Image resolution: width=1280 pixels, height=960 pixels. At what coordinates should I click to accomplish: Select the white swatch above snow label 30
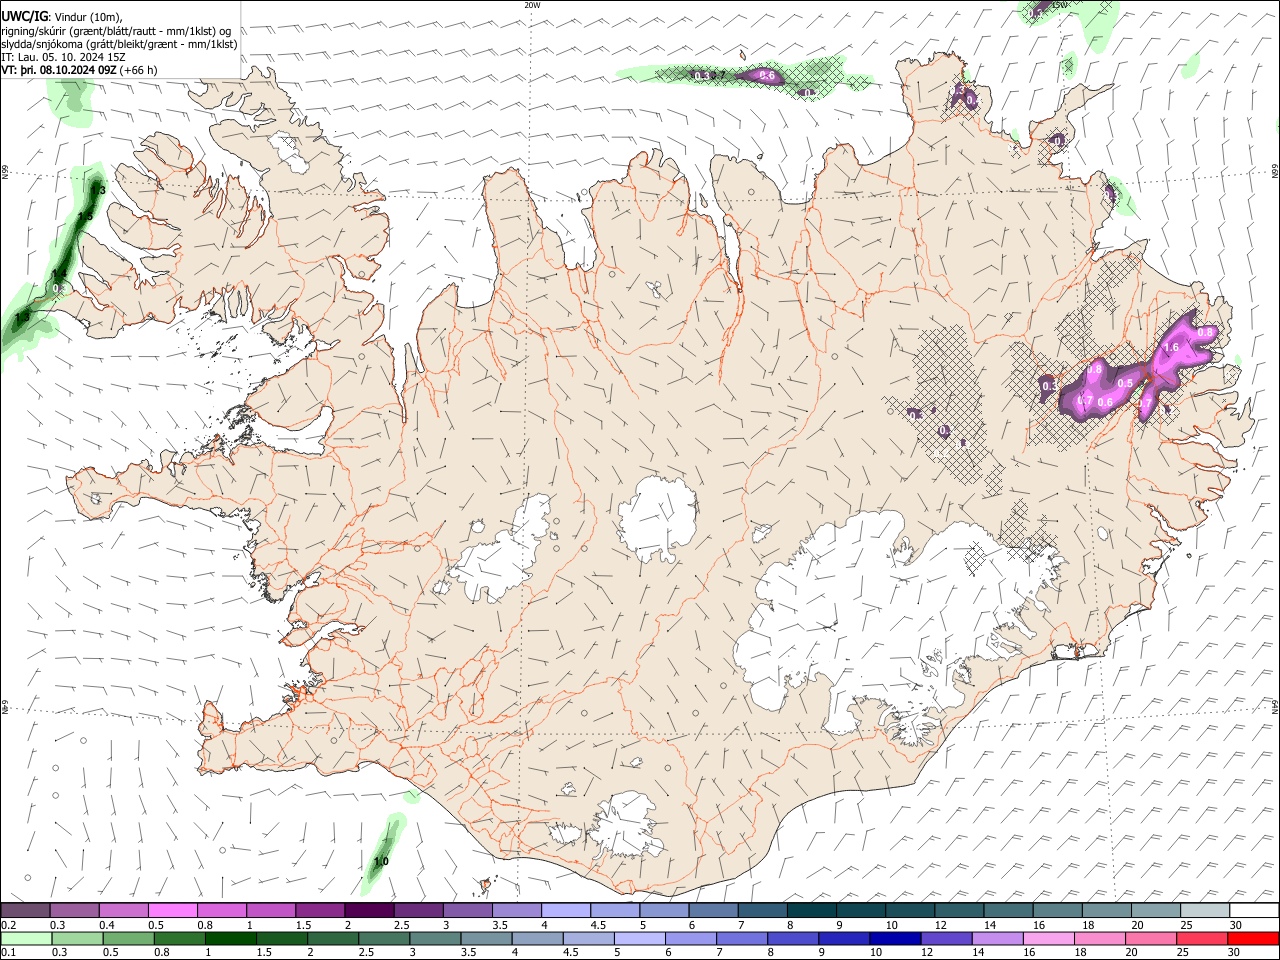coord(1254,910)
